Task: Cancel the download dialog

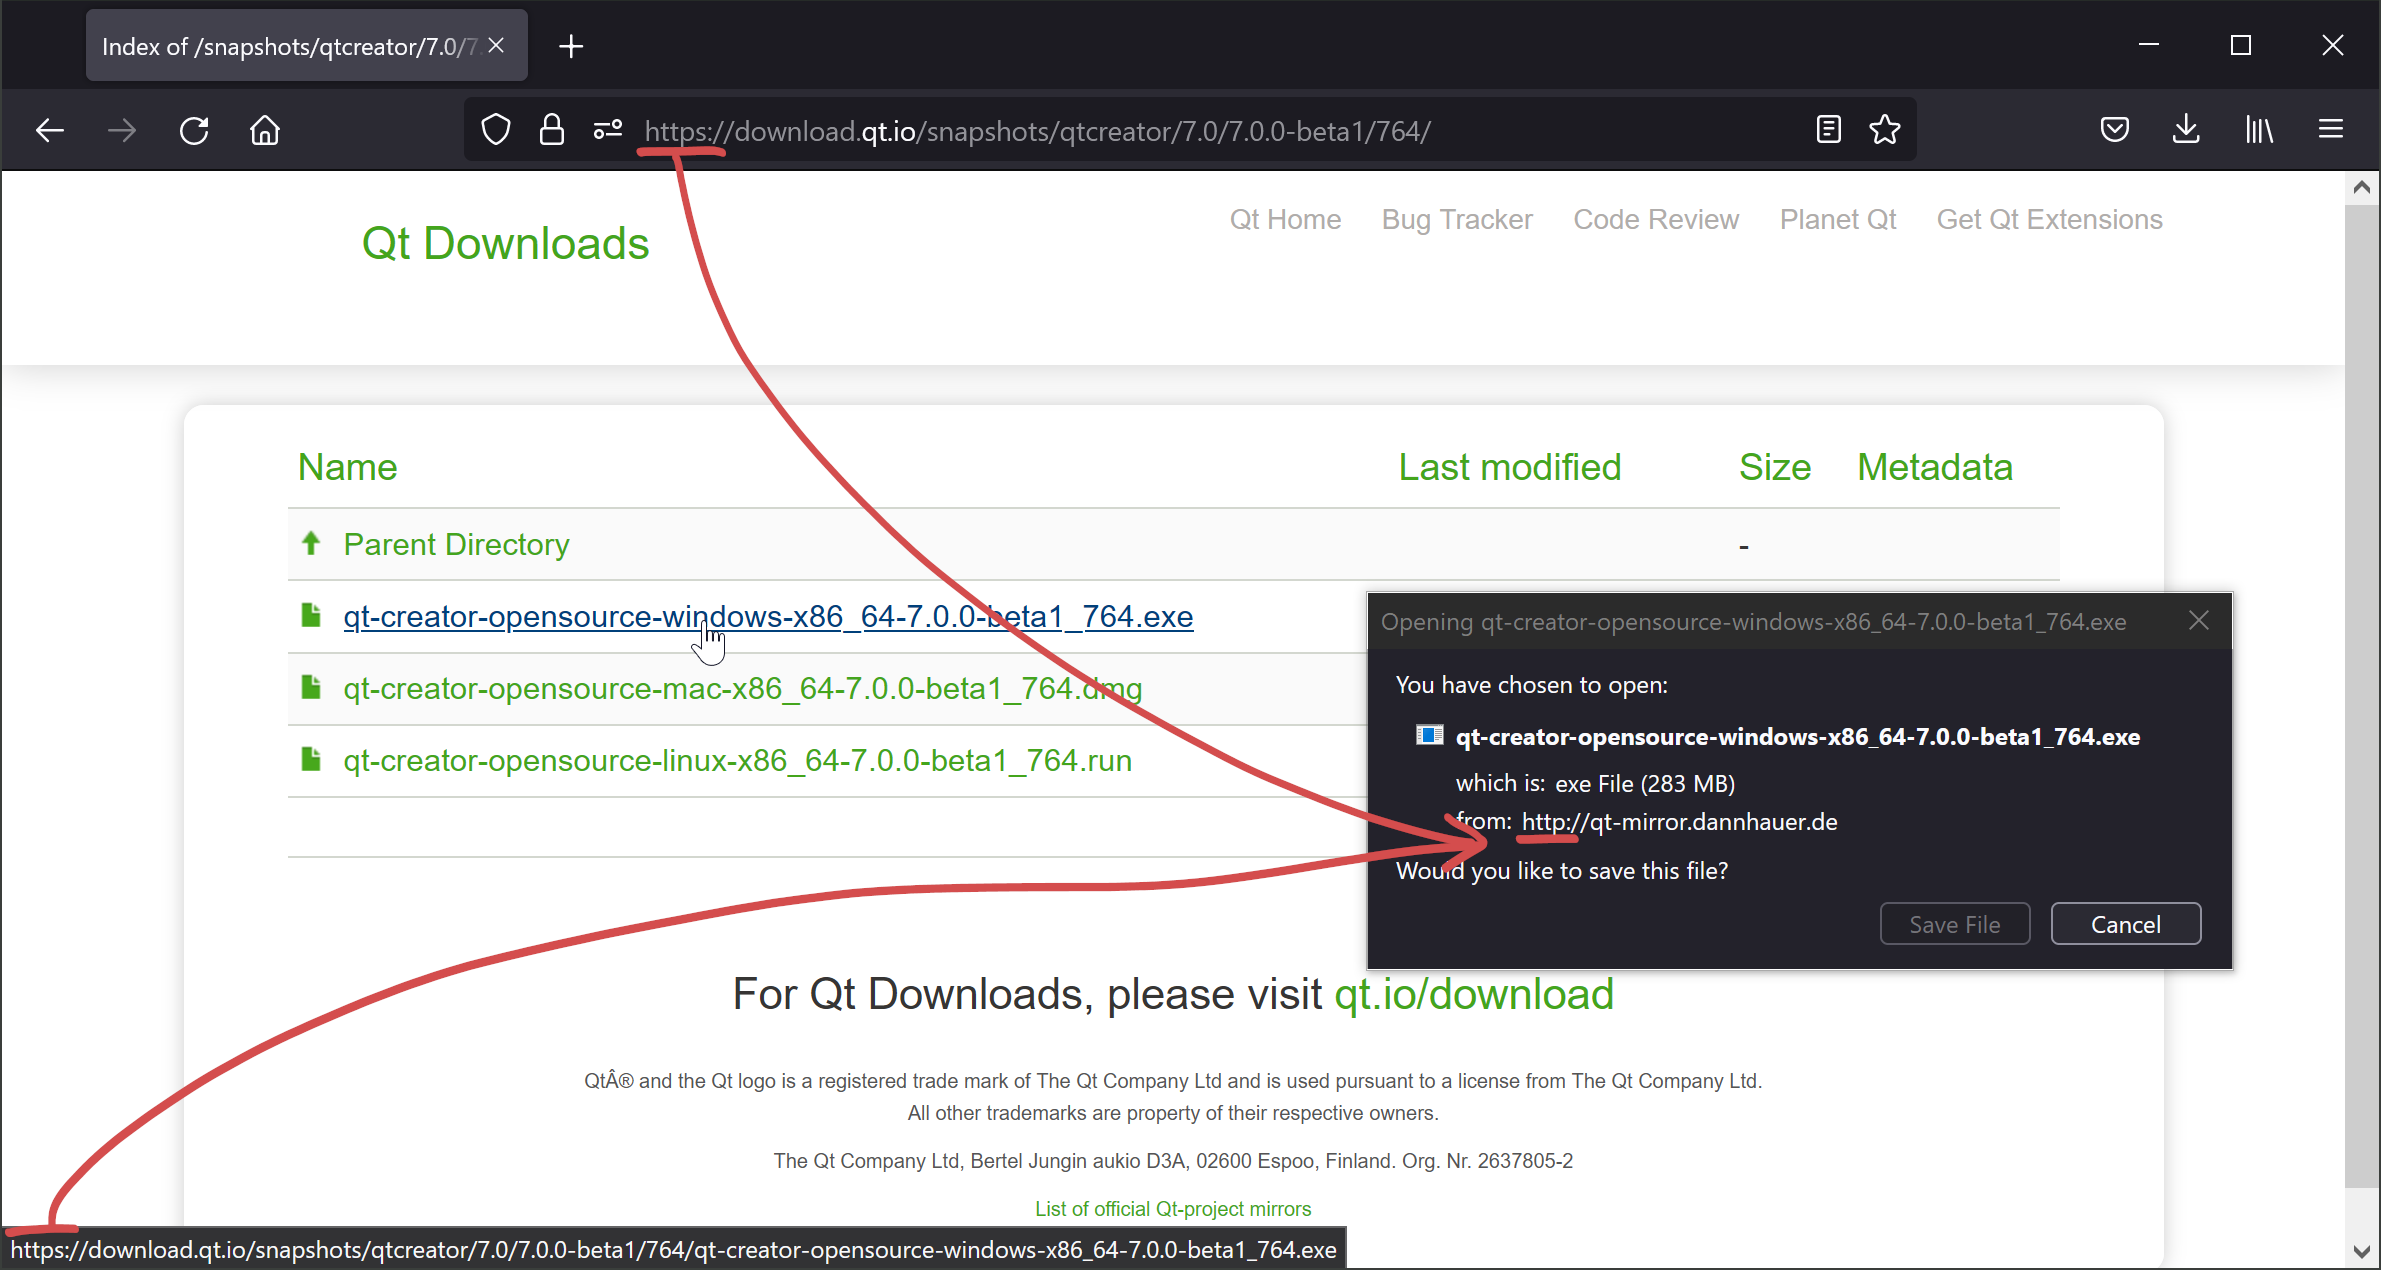Action: pyautogui.click(x=2126, y=924)
